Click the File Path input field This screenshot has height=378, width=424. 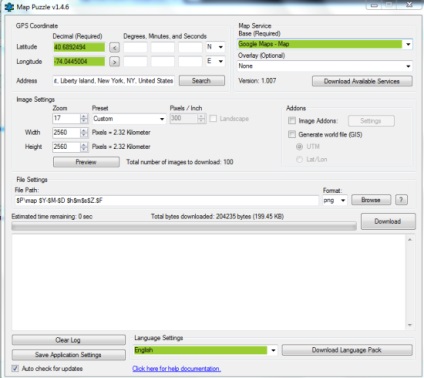[166, 200]
